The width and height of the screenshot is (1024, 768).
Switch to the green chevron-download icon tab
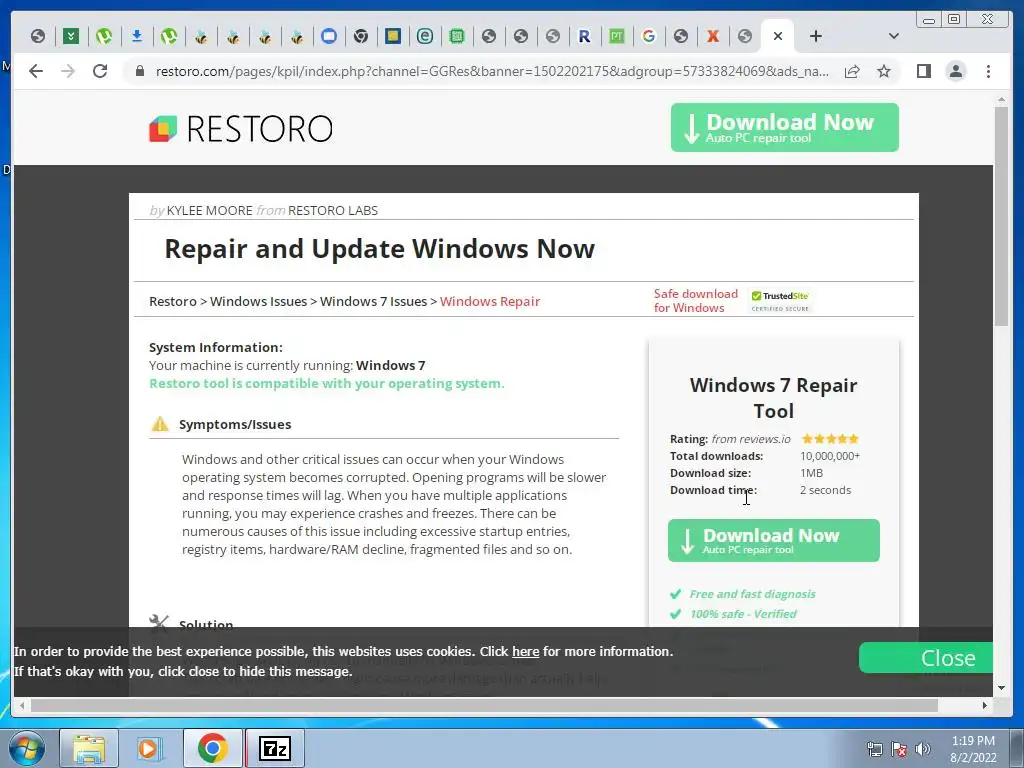pyautogui.click(x=71, y=36)
